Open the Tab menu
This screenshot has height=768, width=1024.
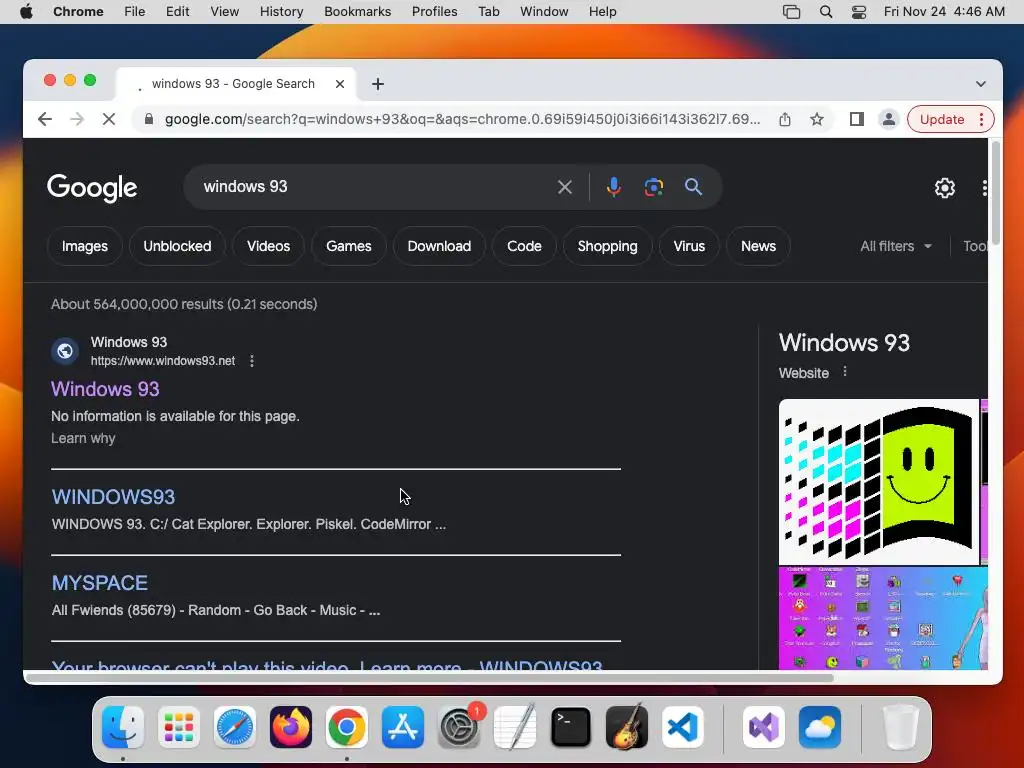pos(488,12)
